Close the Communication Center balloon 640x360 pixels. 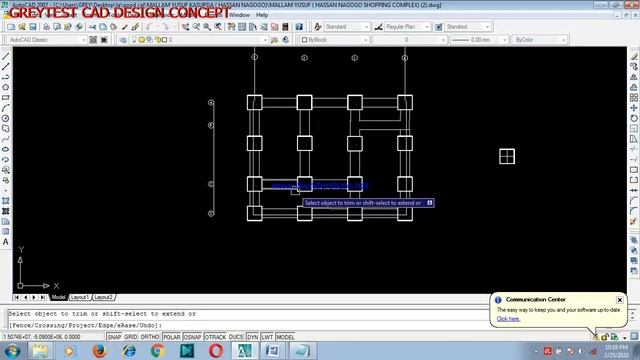pos(620,300)
